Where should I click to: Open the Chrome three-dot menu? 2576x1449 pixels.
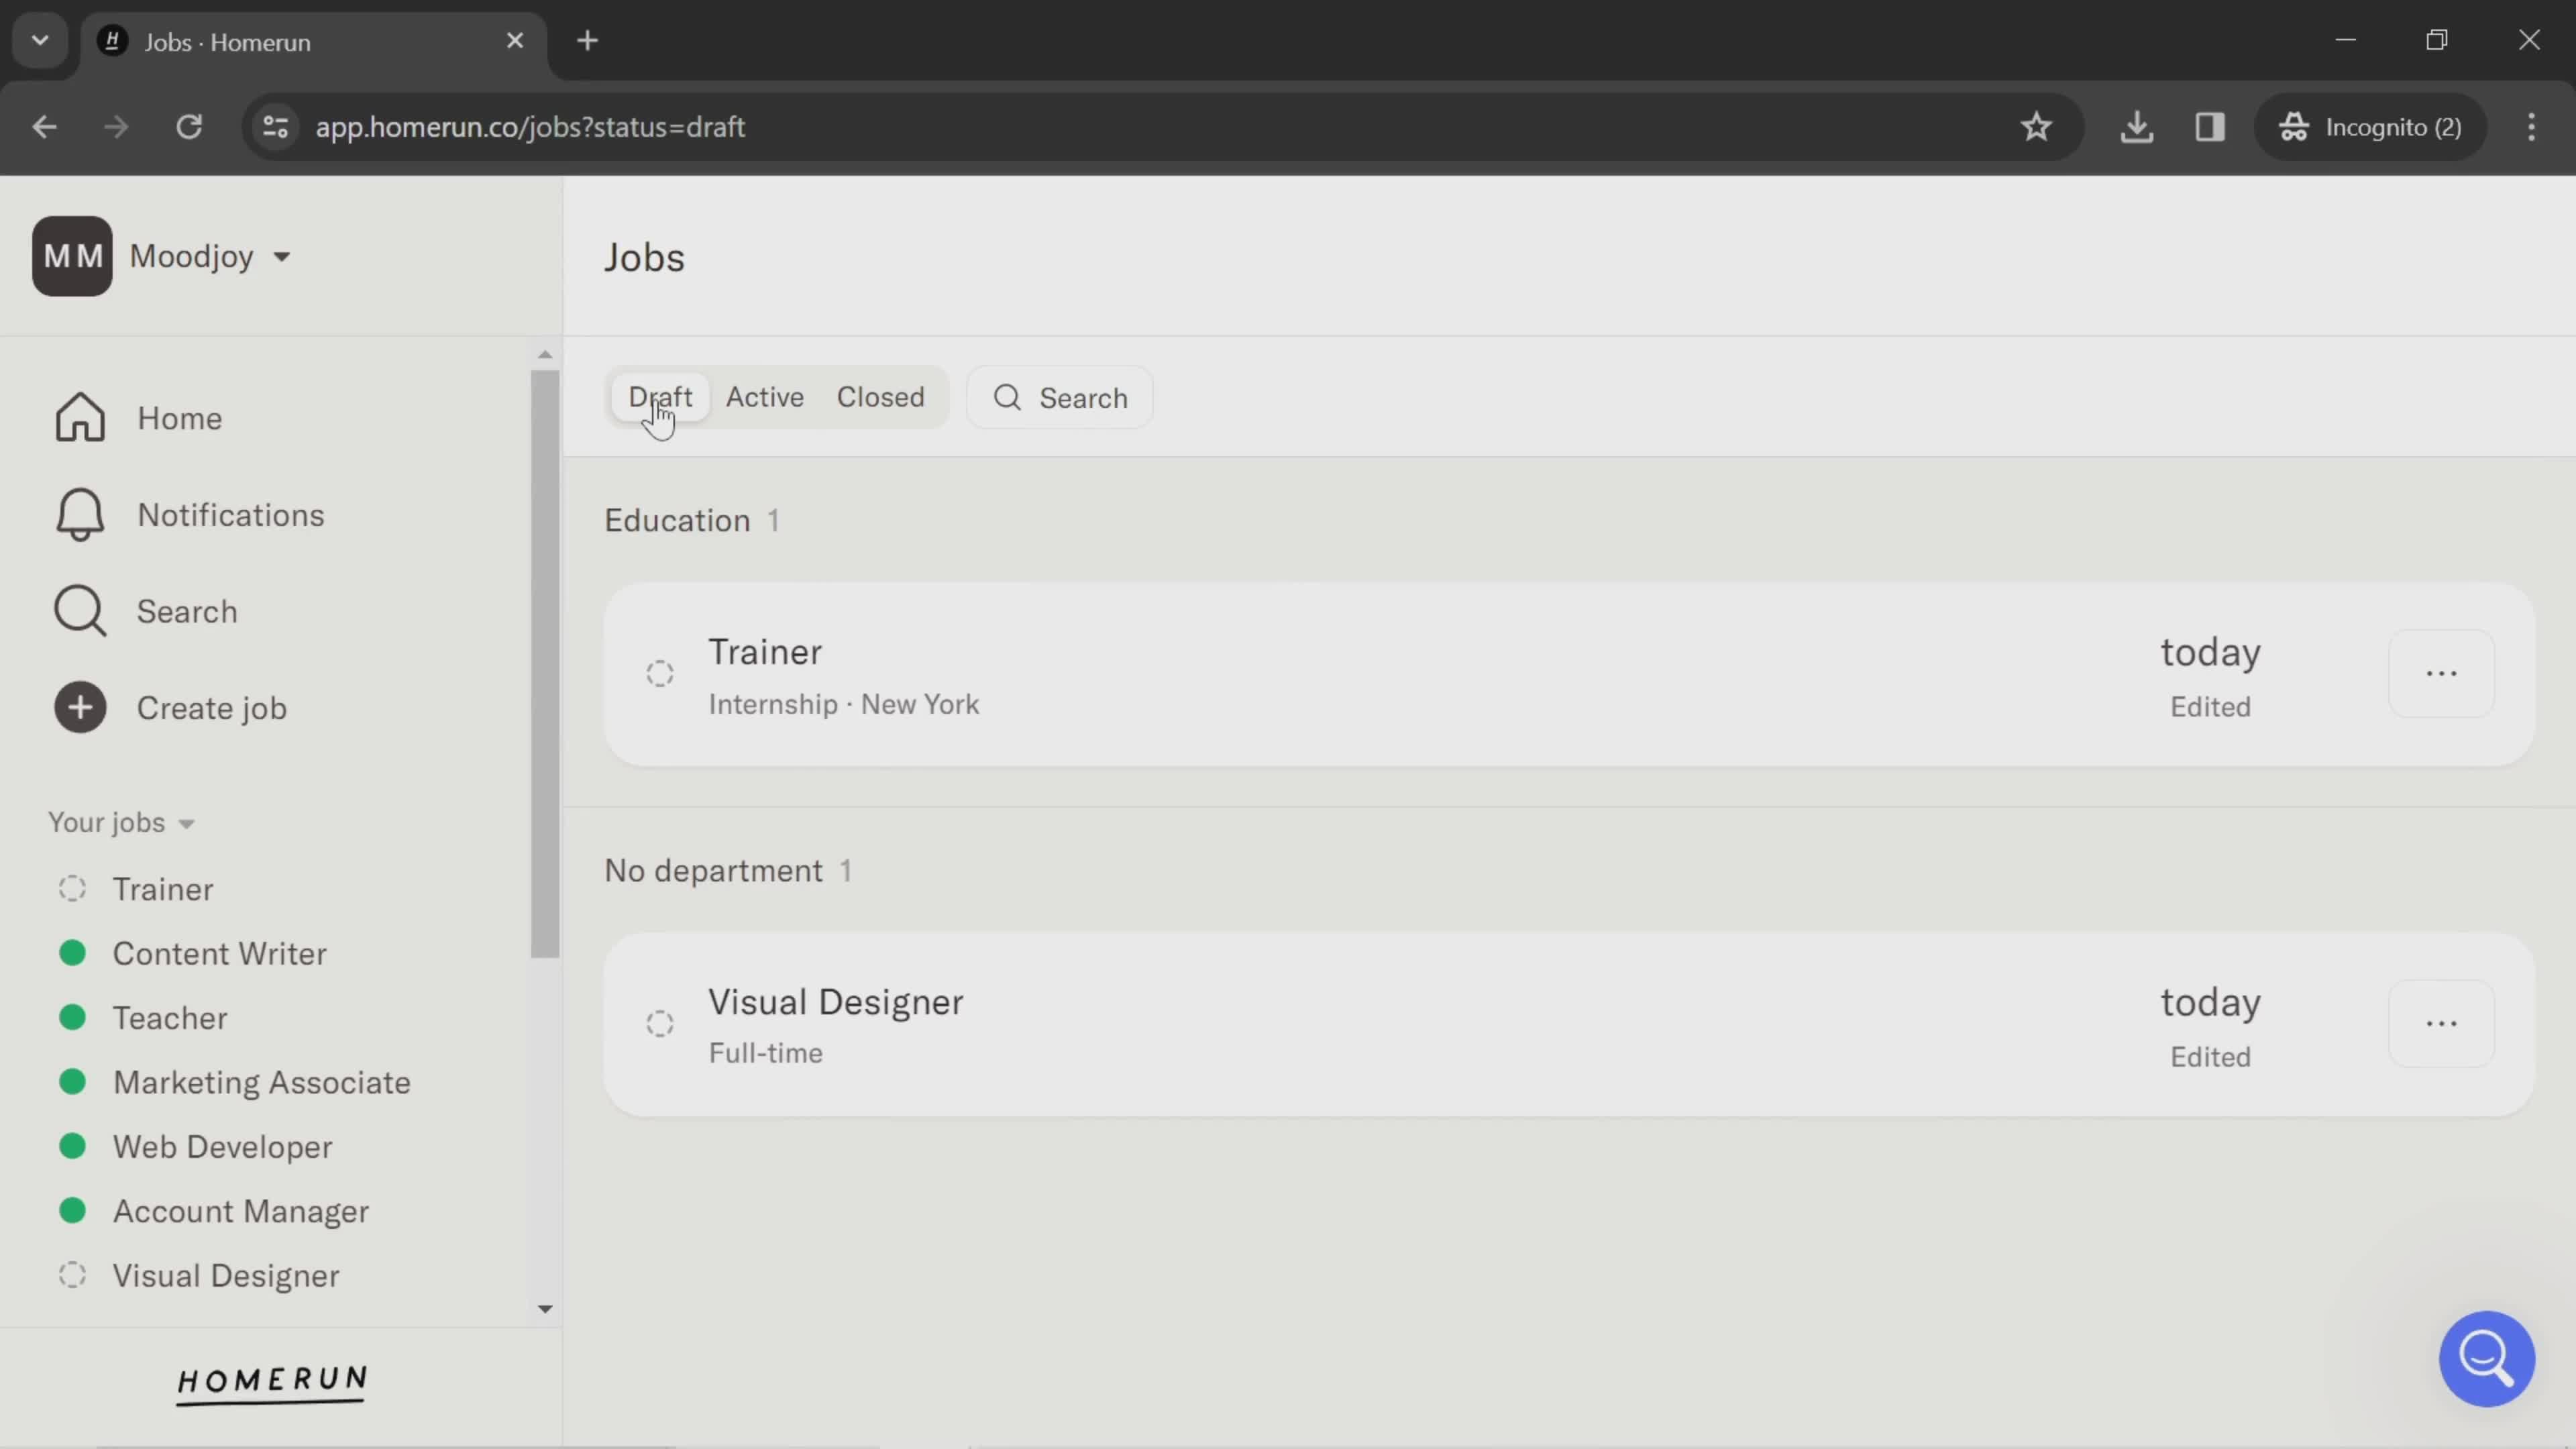[x=2531, y=127]
